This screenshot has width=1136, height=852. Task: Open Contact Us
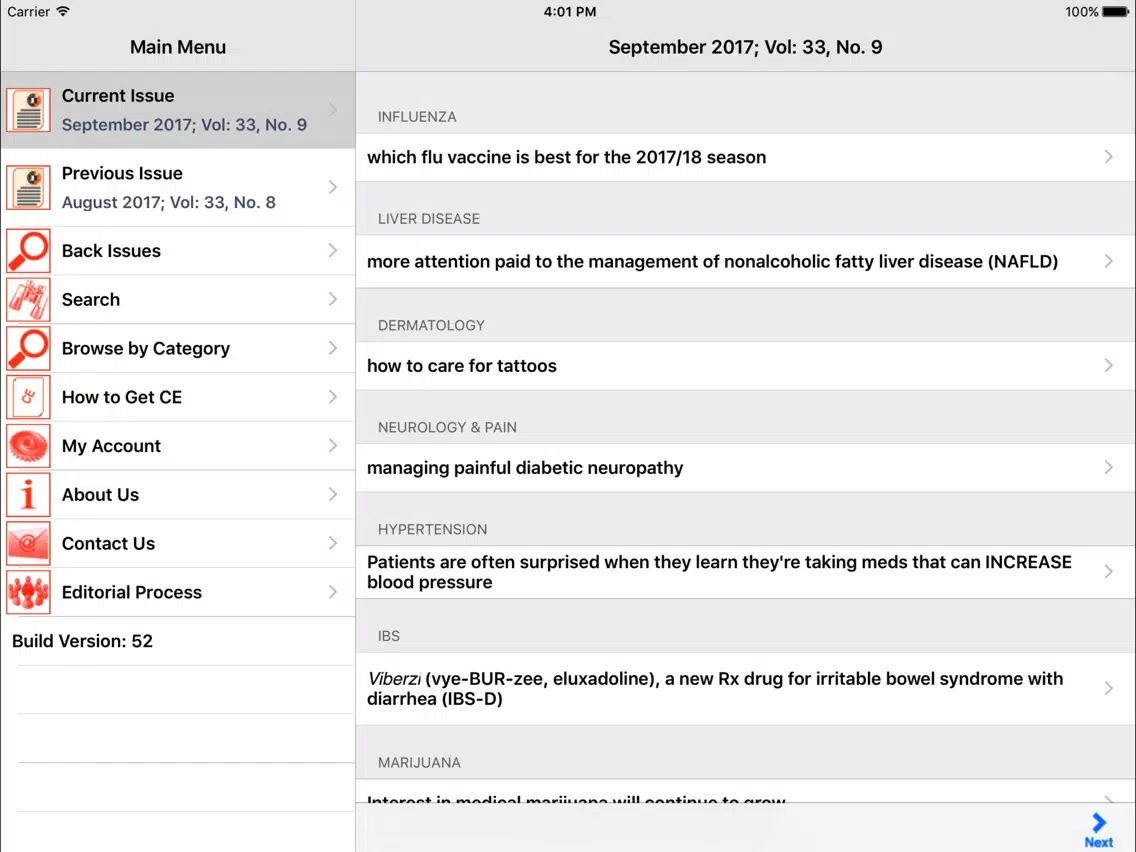pos(178,543)
